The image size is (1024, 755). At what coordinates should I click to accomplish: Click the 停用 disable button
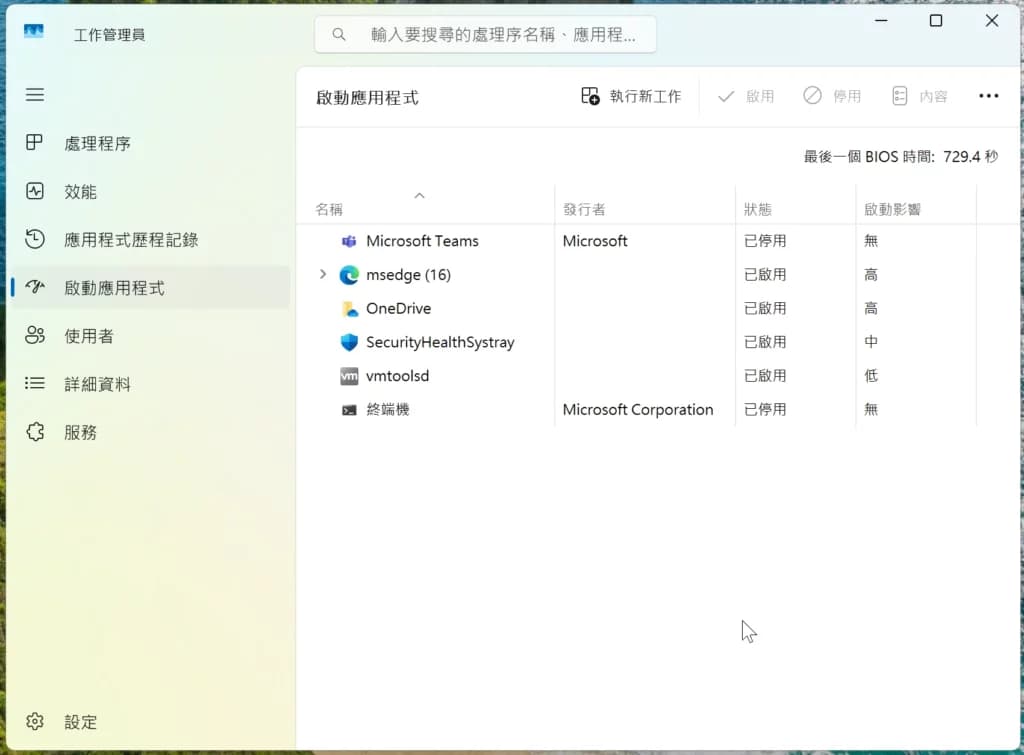832,97
